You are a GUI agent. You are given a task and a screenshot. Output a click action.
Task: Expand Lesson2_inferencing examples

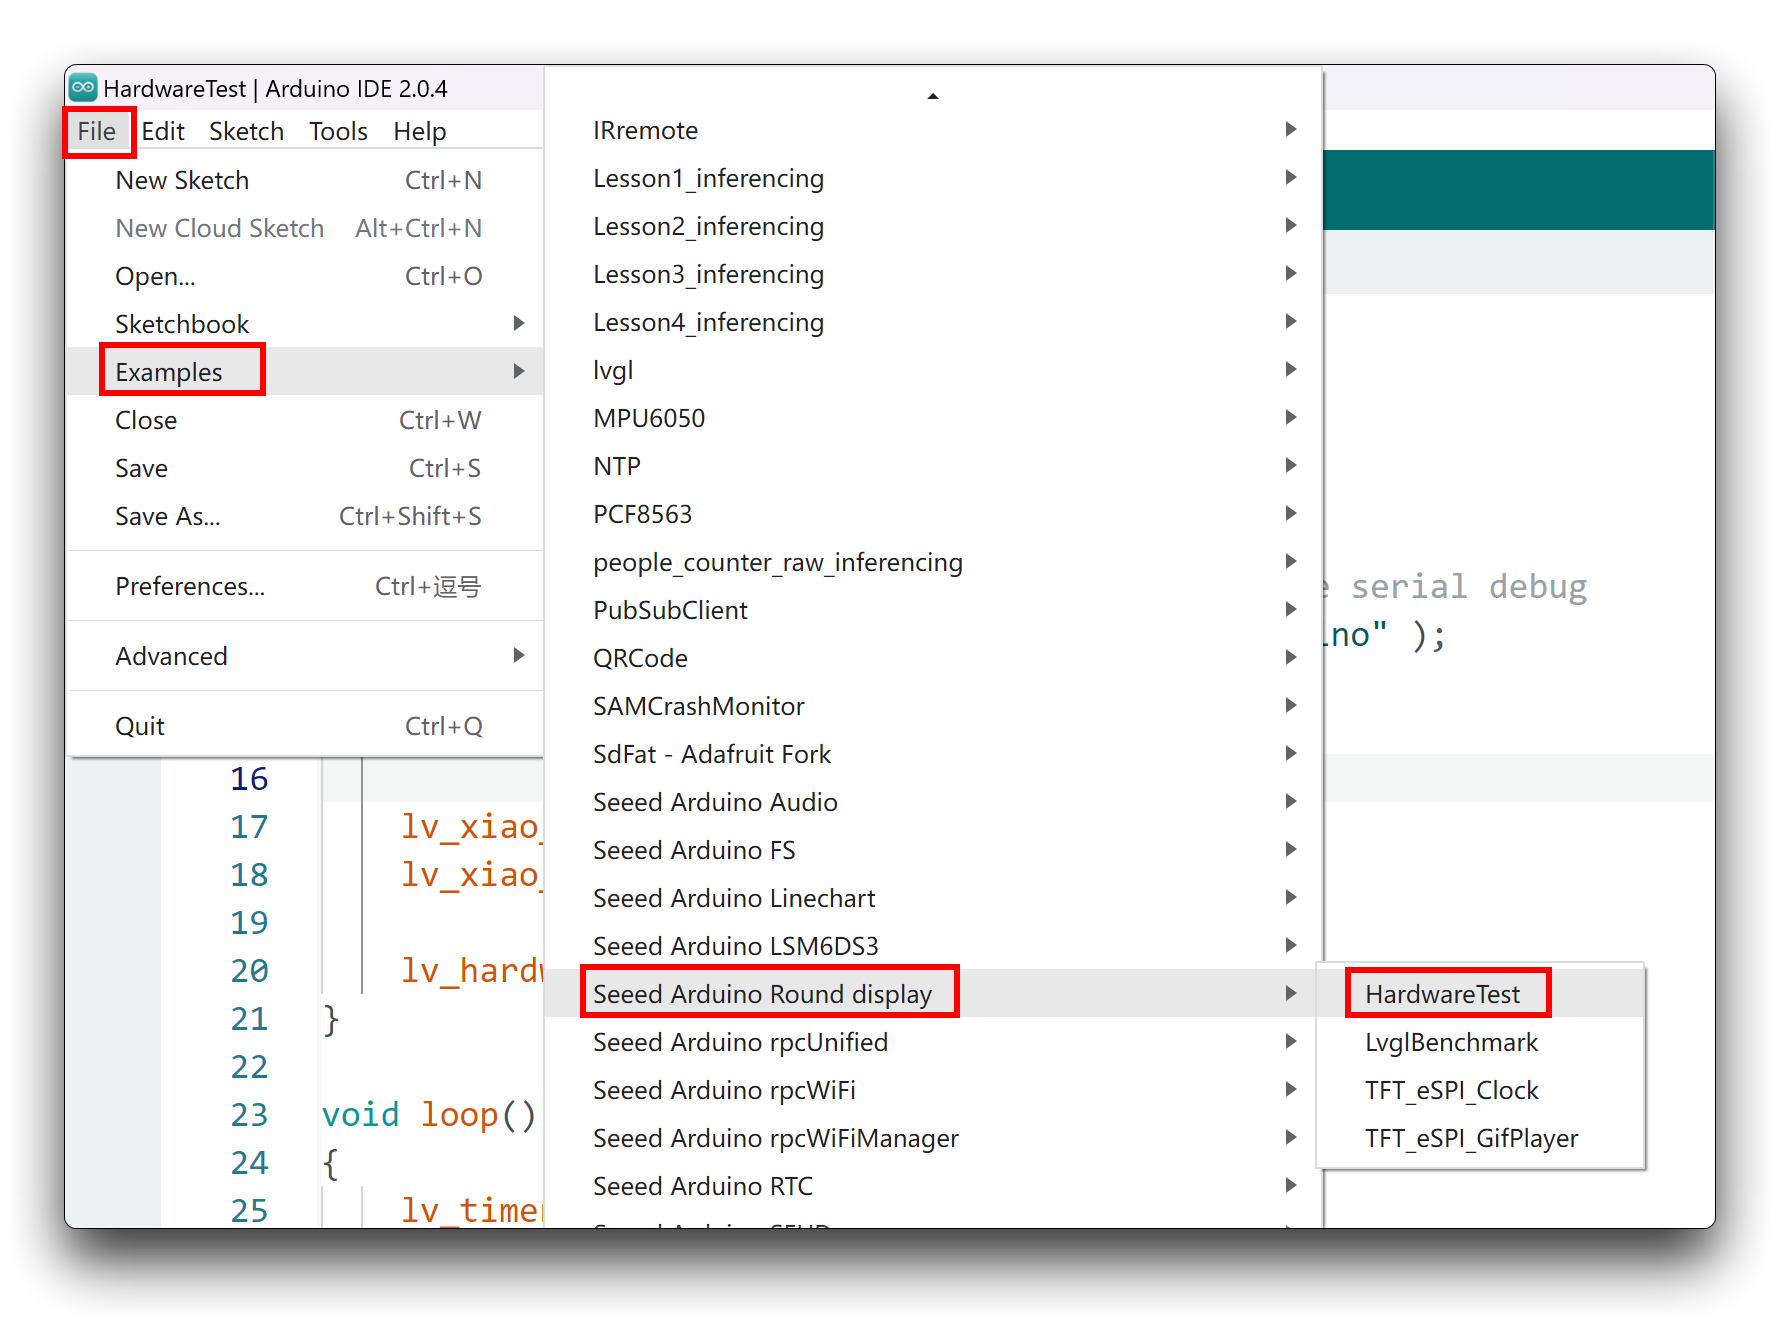click(933, 226)
